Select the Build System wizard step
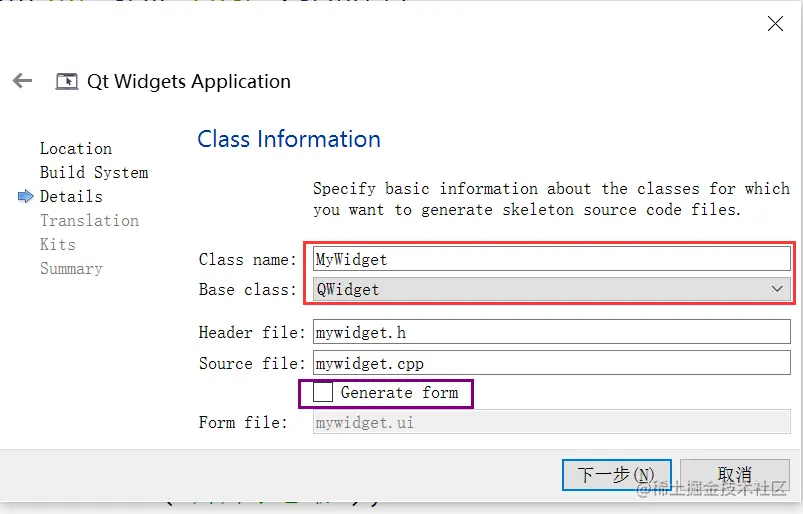803x514 pixels. (x=94, y=173)
